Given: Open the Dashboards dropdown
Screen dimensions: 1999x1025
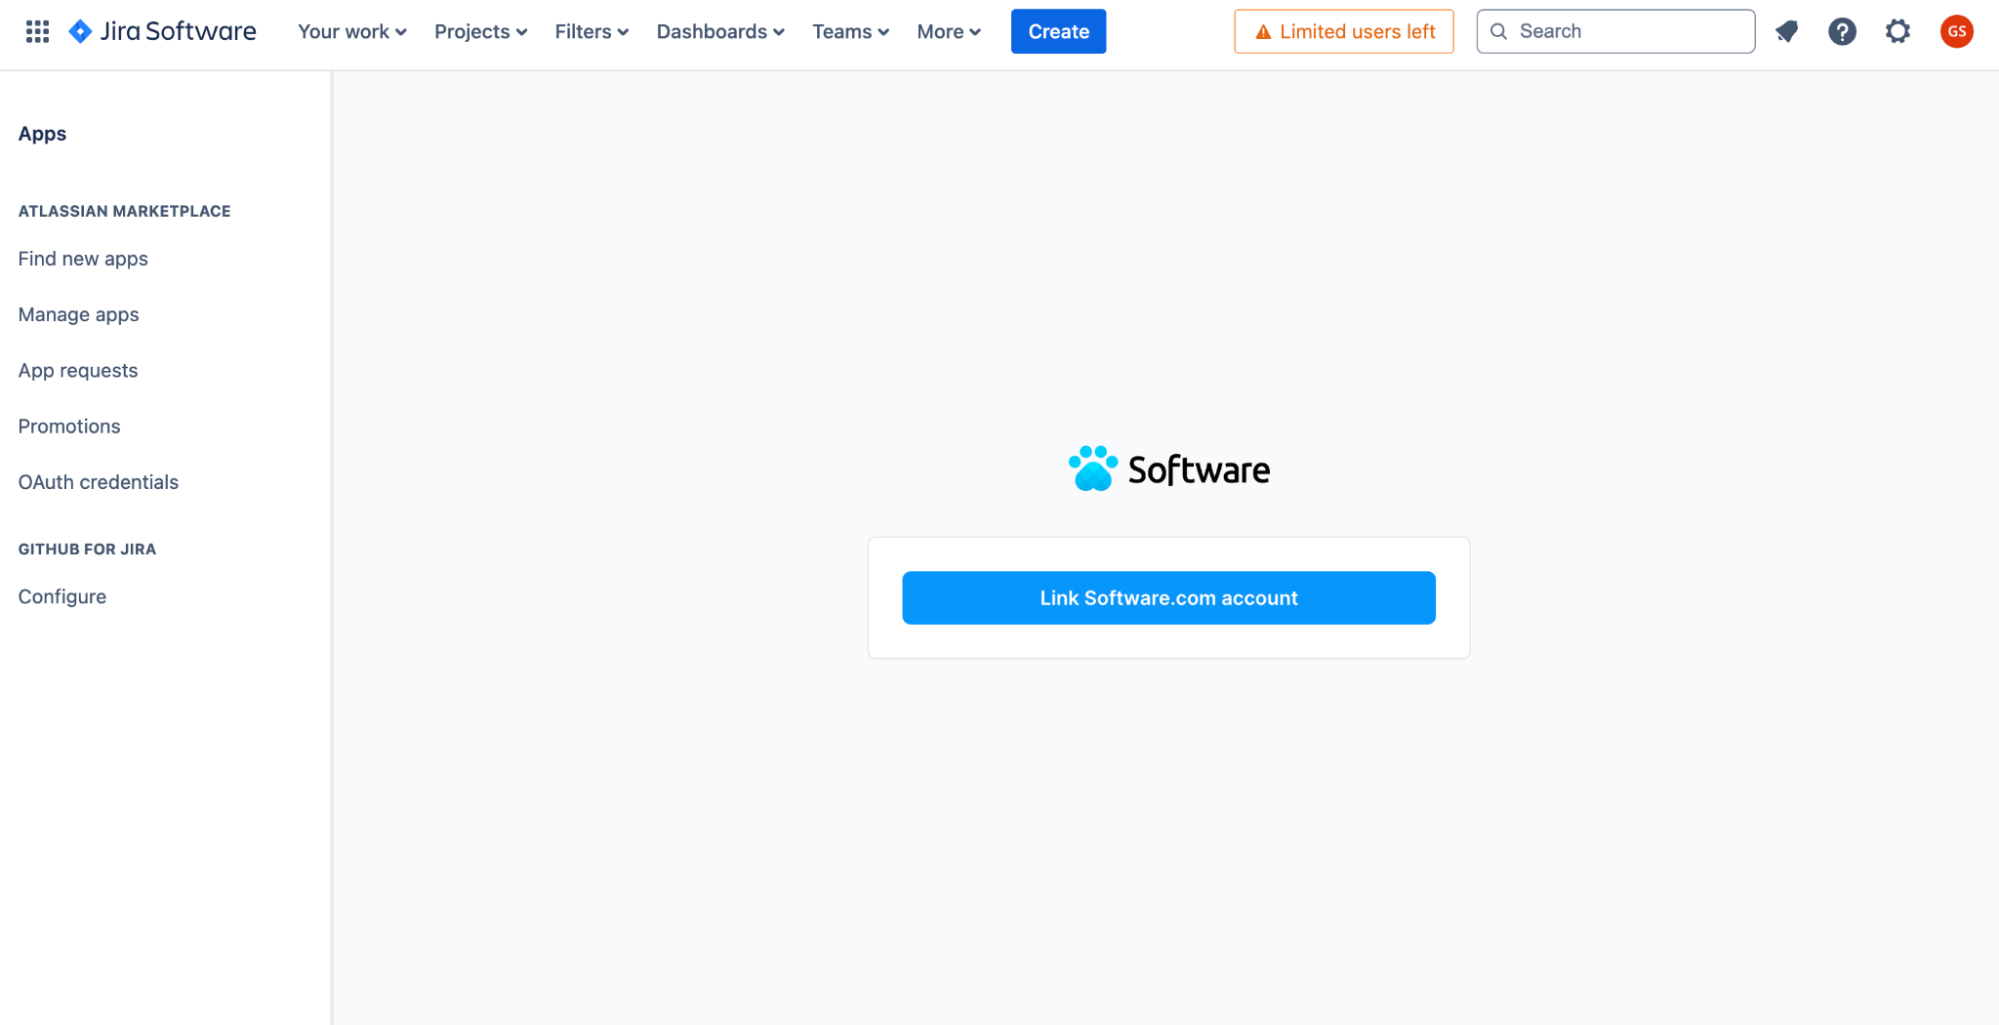Looking at the screenshot, I should point(719,31).
